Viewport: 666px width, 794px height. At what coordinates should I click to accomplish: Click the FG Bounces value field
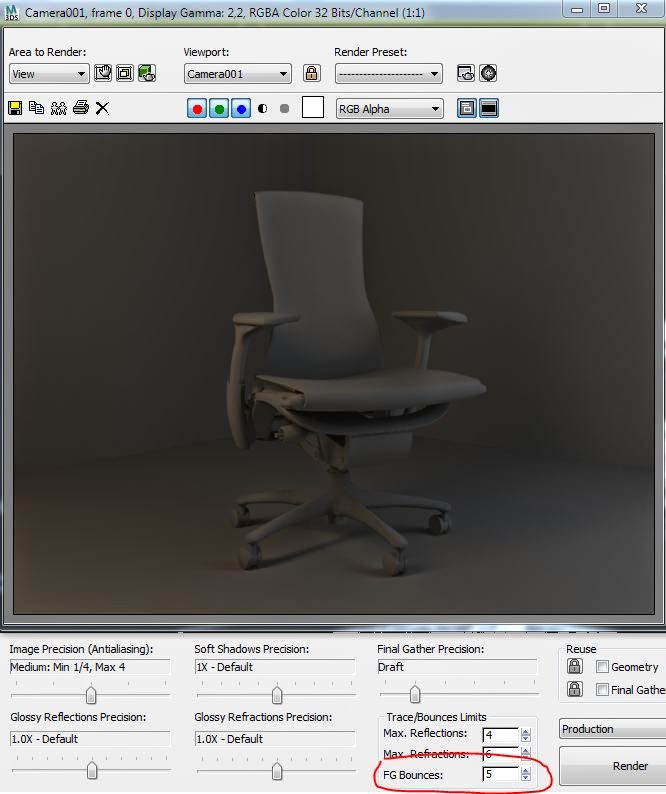point(501,774)
